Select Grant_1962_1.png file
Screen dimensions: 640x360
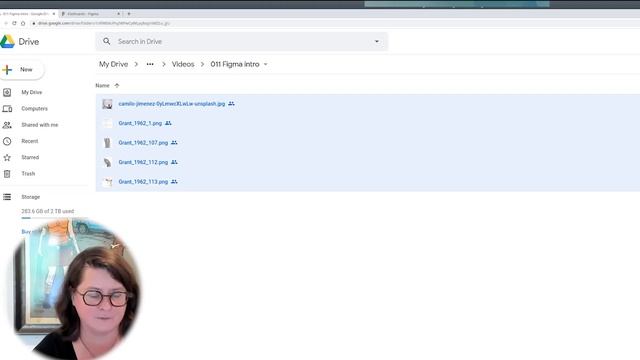coord(140,123)
